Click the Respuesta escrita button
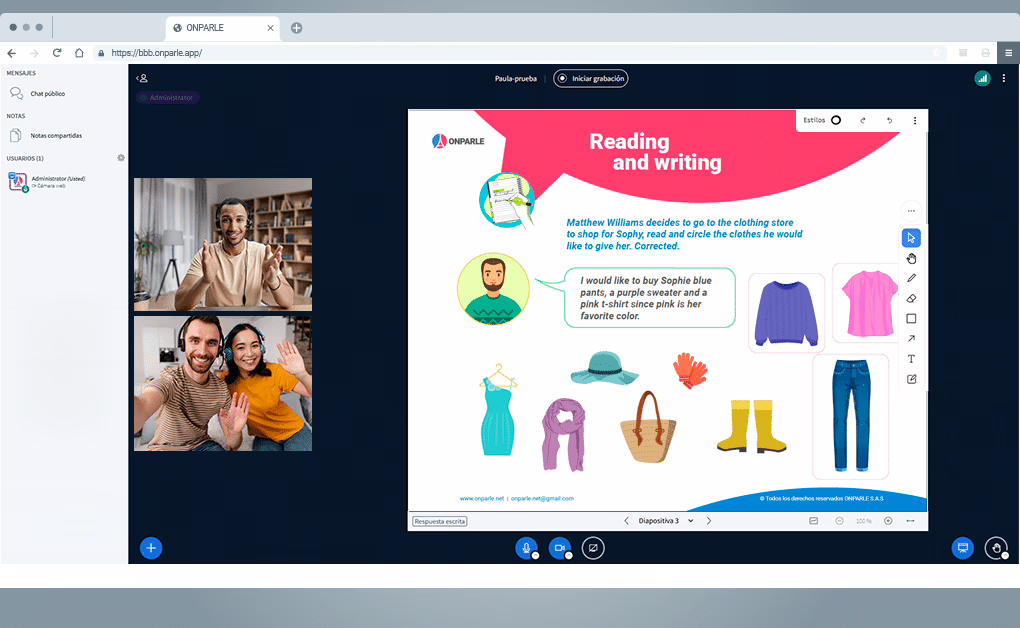Image resolution: width=1020 pixels, height=628 pixels. click(x=440, y=521)
